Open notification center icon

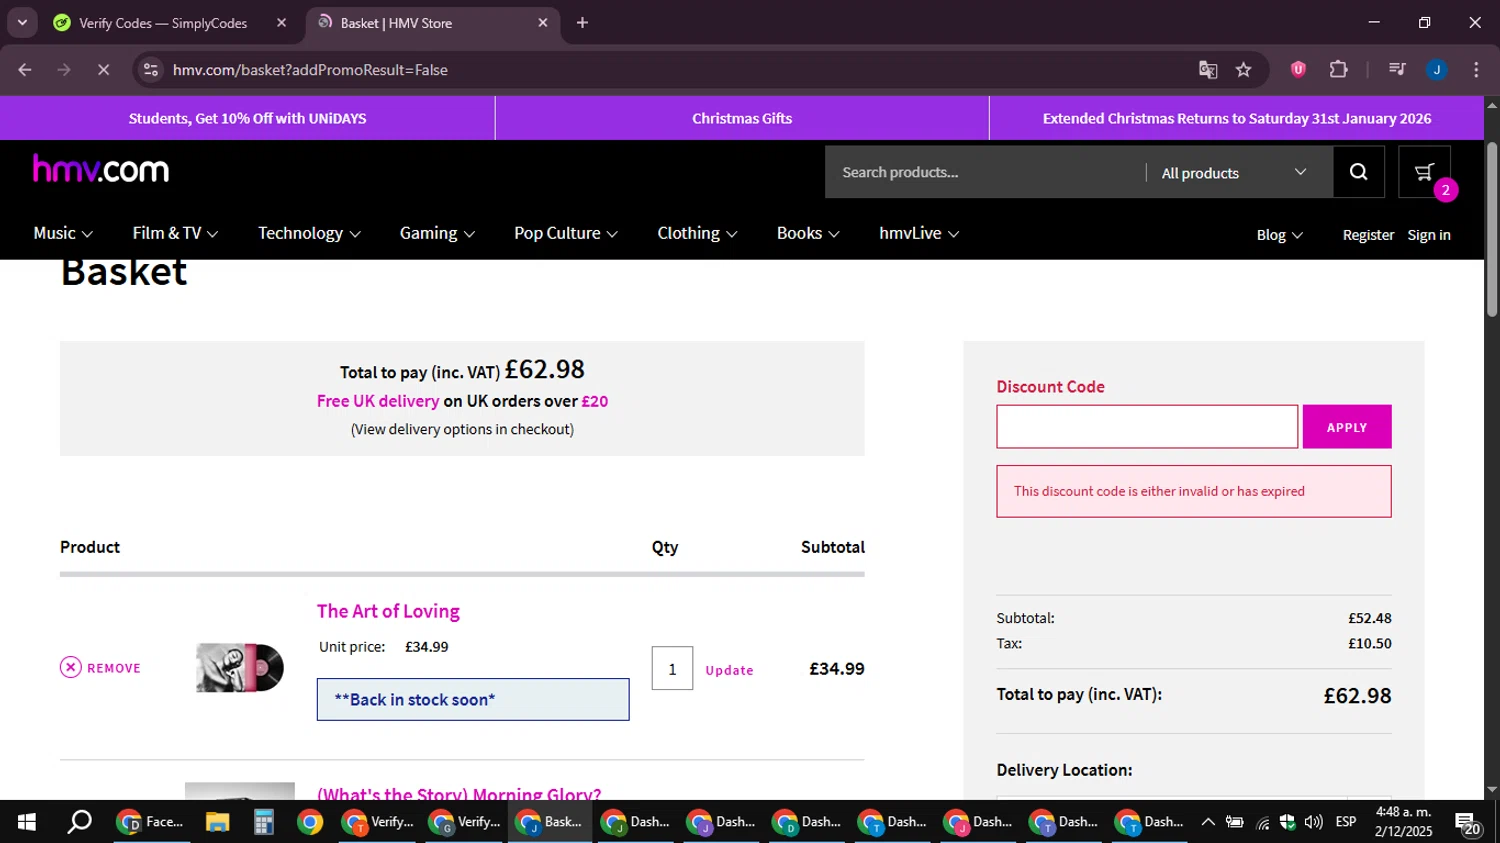(x=1468, y=822)
